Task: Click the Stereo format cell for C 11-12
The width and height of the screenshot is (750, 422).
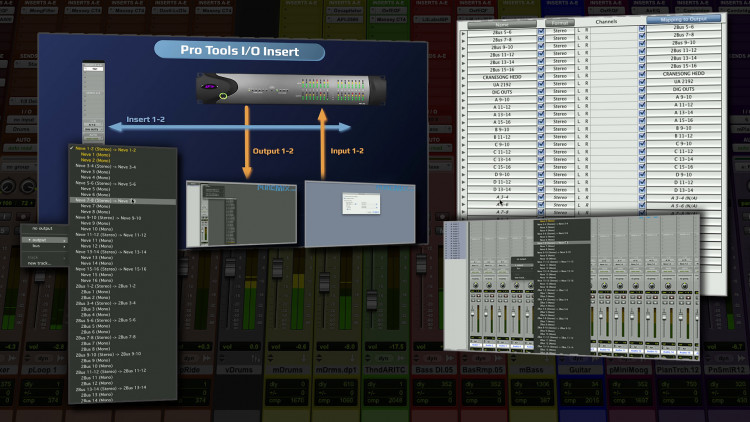Action: click(x=560, y=152)
